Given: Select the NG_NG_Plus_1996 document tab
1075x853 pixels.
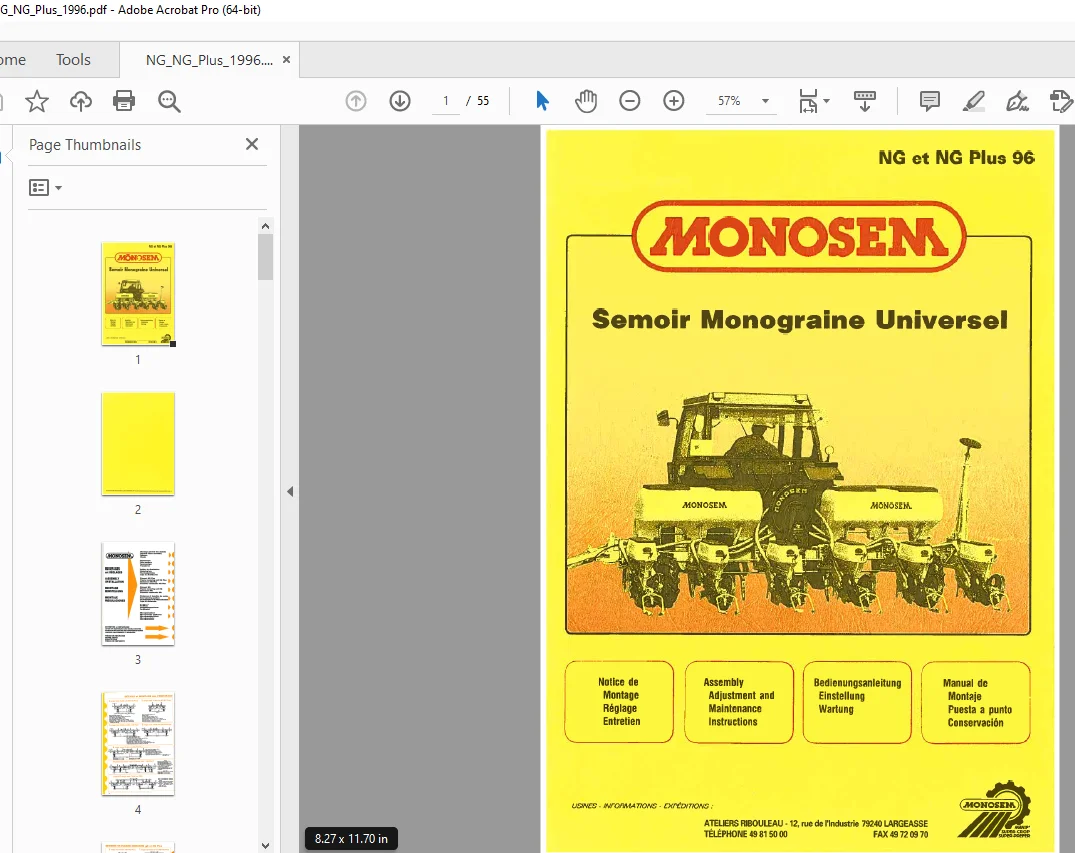Looking at the screenshot, I should (209, 60).
